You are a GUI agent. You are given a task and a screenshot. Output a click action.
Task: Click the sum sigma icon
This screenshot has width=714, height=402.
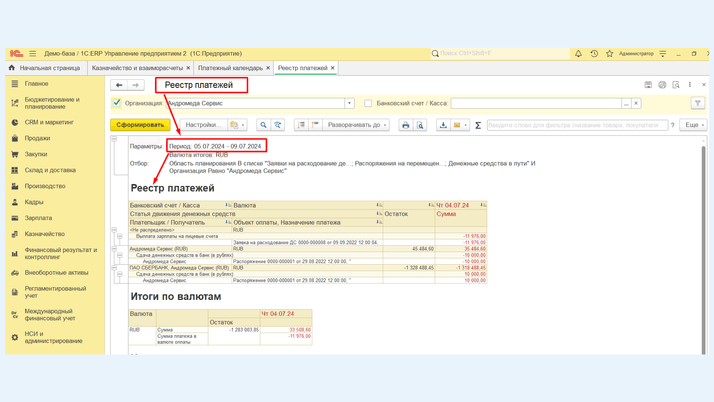(x=478, y=125)
